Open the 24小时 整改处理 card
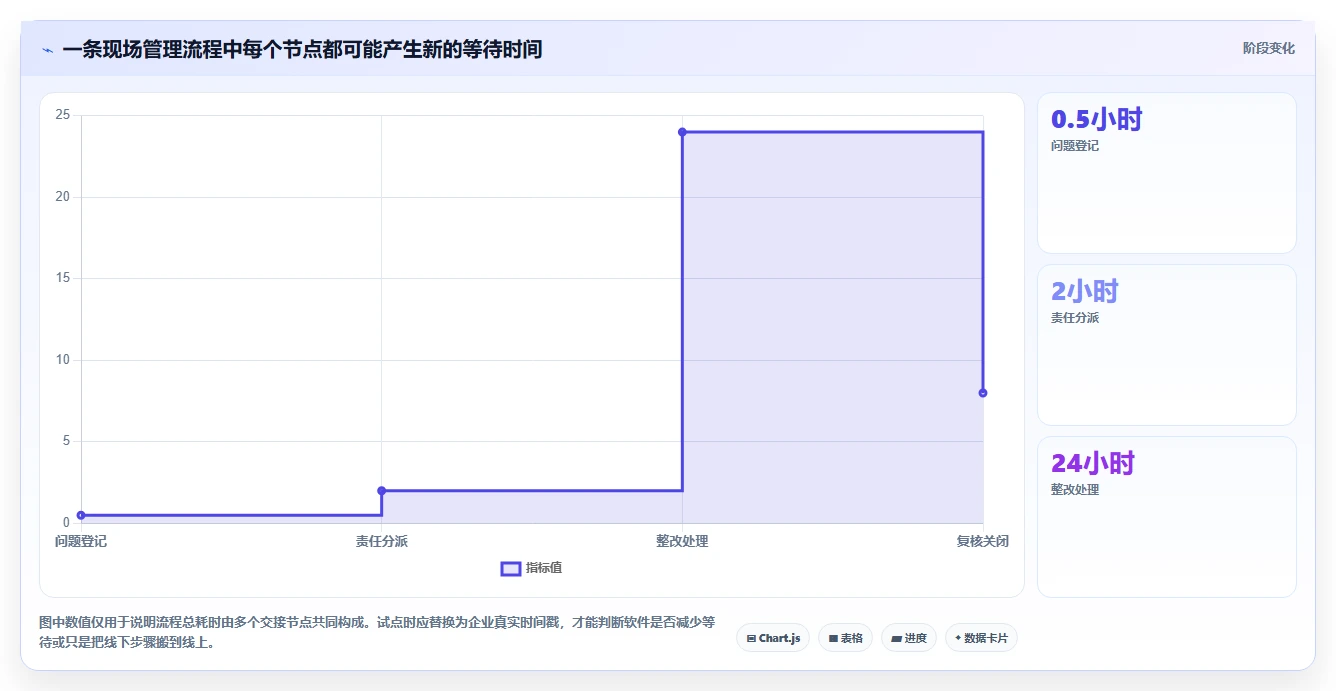 point(1167,517)
